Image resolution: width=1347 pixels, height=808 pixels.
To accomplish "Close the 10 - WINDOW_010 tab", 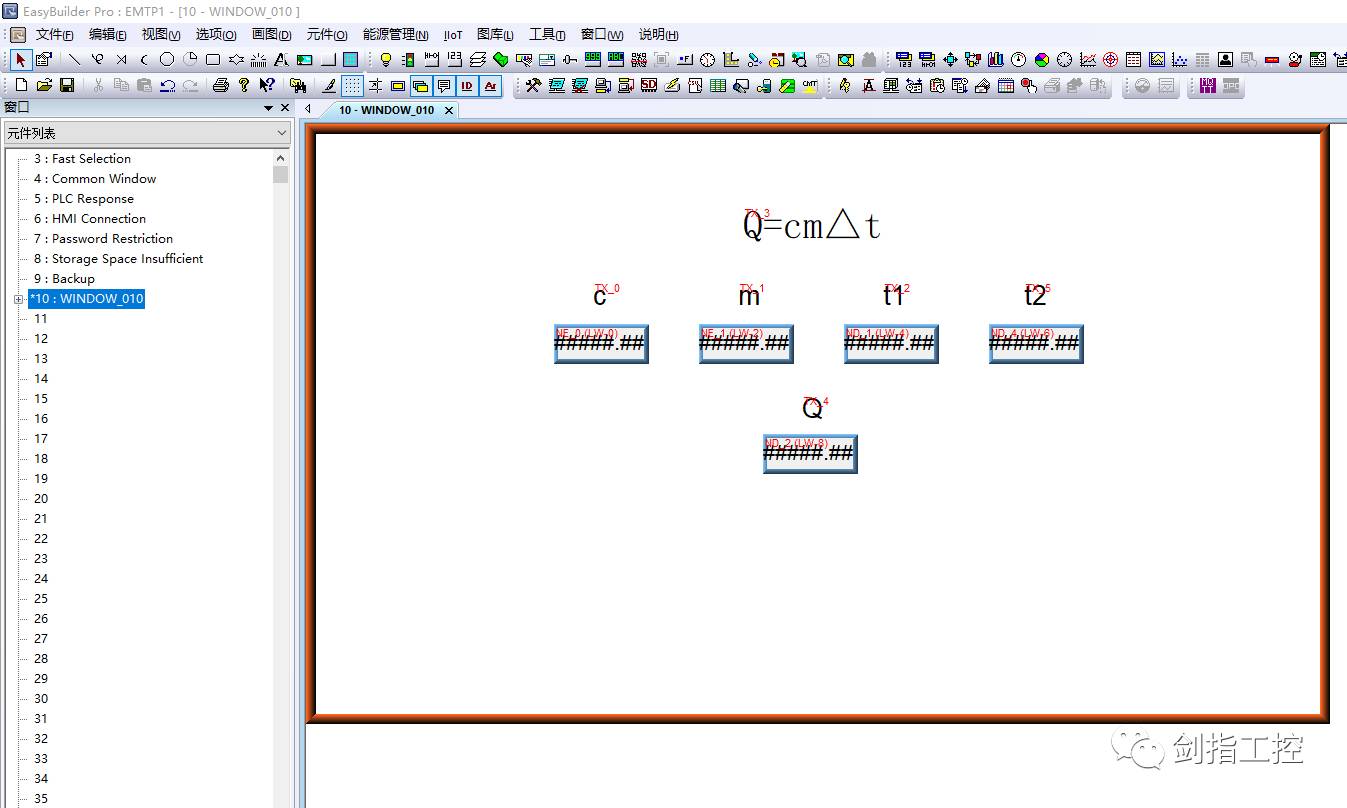I will pyautogui.click(x=449, y=110).
